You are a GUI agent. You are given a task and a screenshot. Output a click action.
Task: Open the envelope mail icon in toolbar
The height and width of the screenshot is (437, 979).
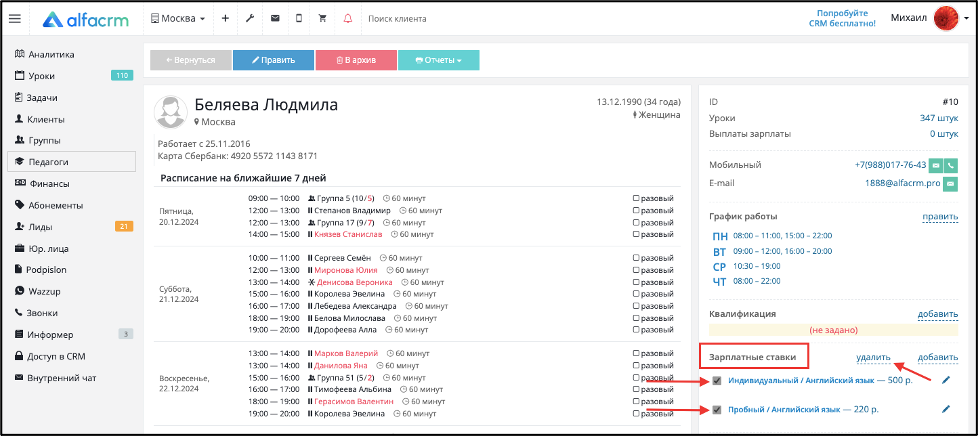pos(275,19)
